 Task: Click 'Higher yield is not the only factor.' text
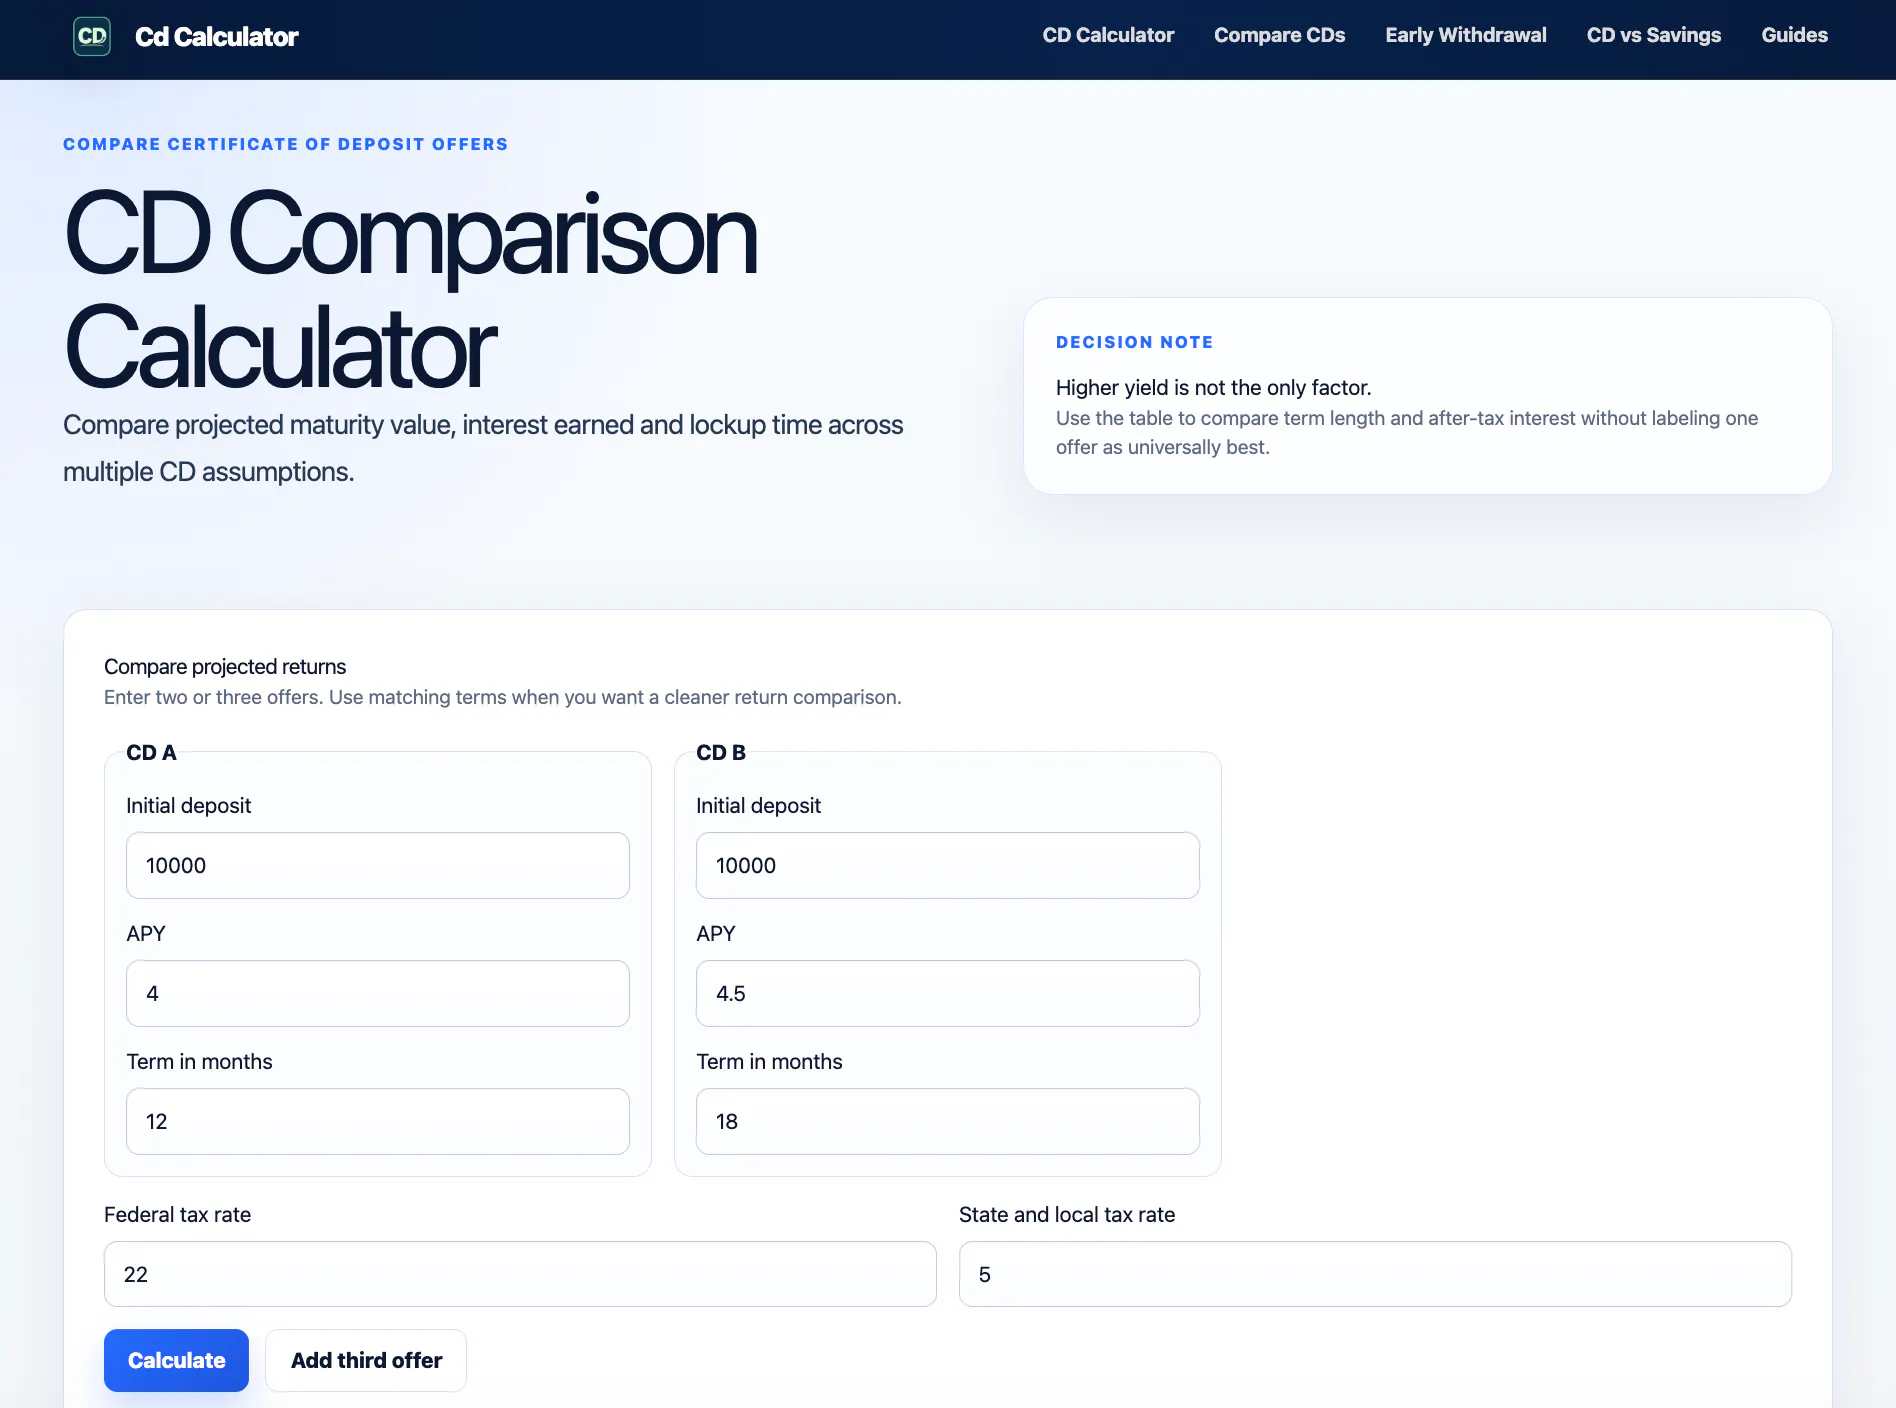pos(1213,388)
